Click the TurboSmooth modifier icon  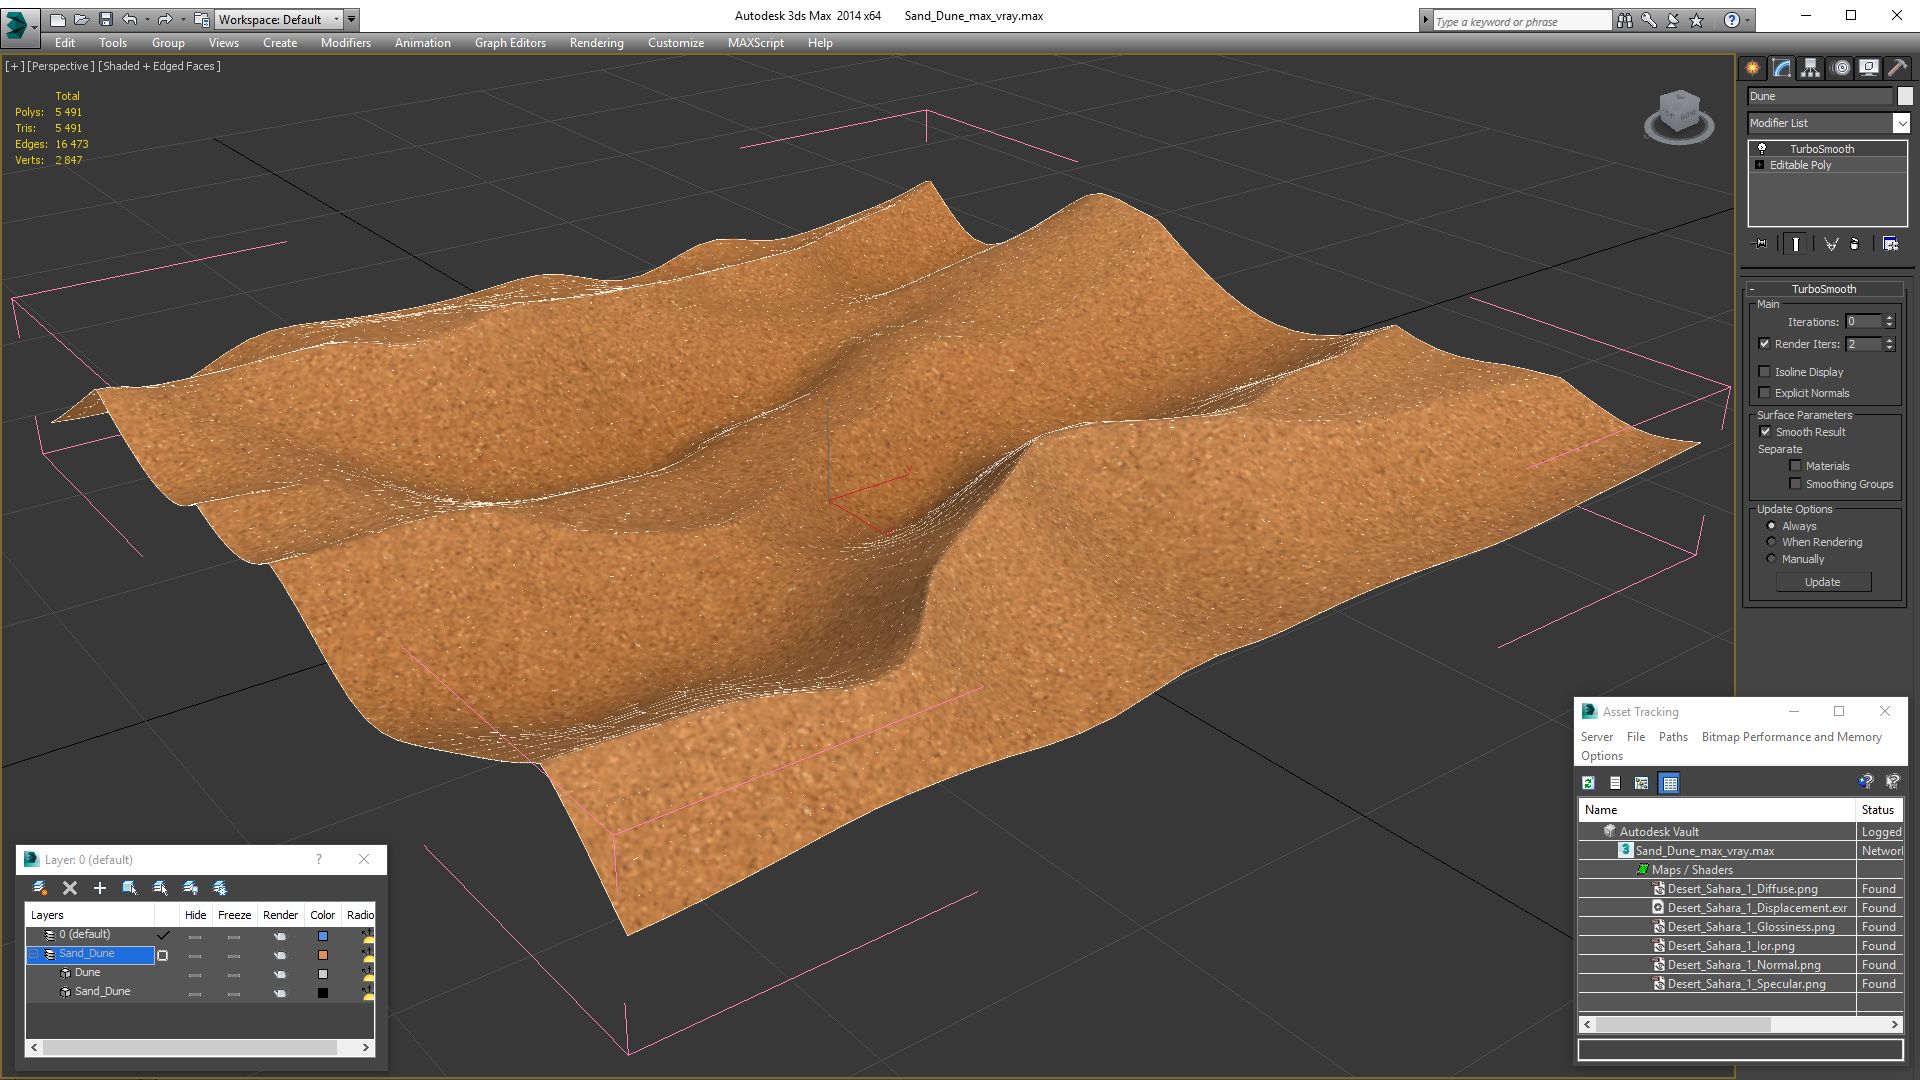(x=1760, y=148)
